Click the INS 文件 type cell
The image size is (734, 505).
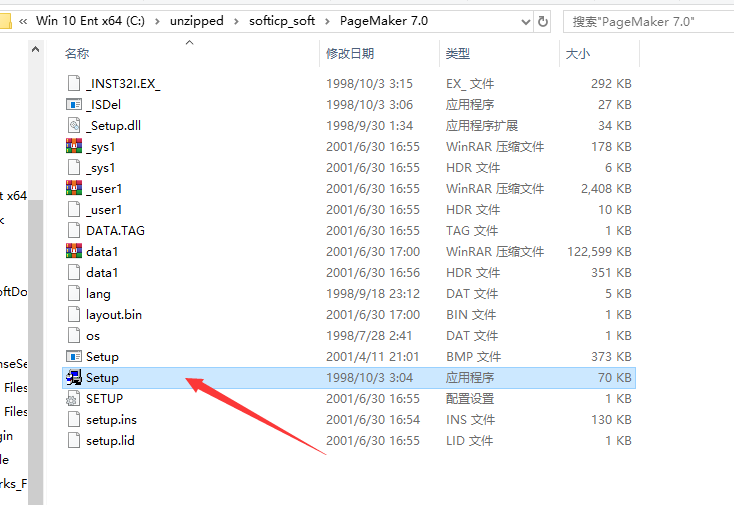470,419
